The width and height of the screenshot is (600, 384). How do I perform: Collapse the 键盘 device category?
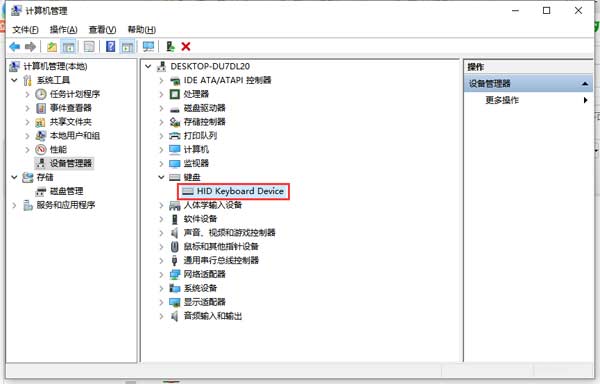(161, 177)
